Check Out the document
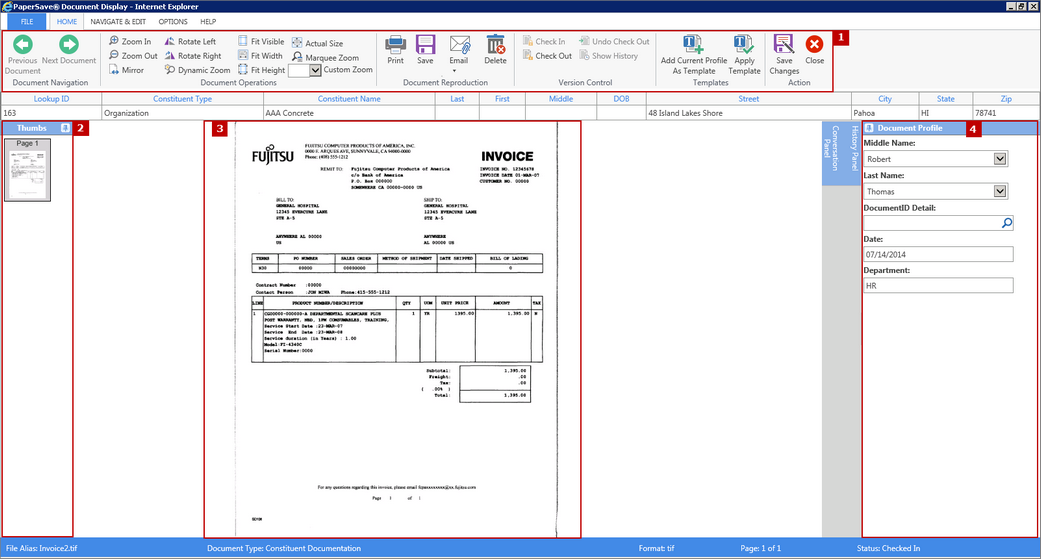This screenshot has height=559, width=1041. [x=547, y=56]
